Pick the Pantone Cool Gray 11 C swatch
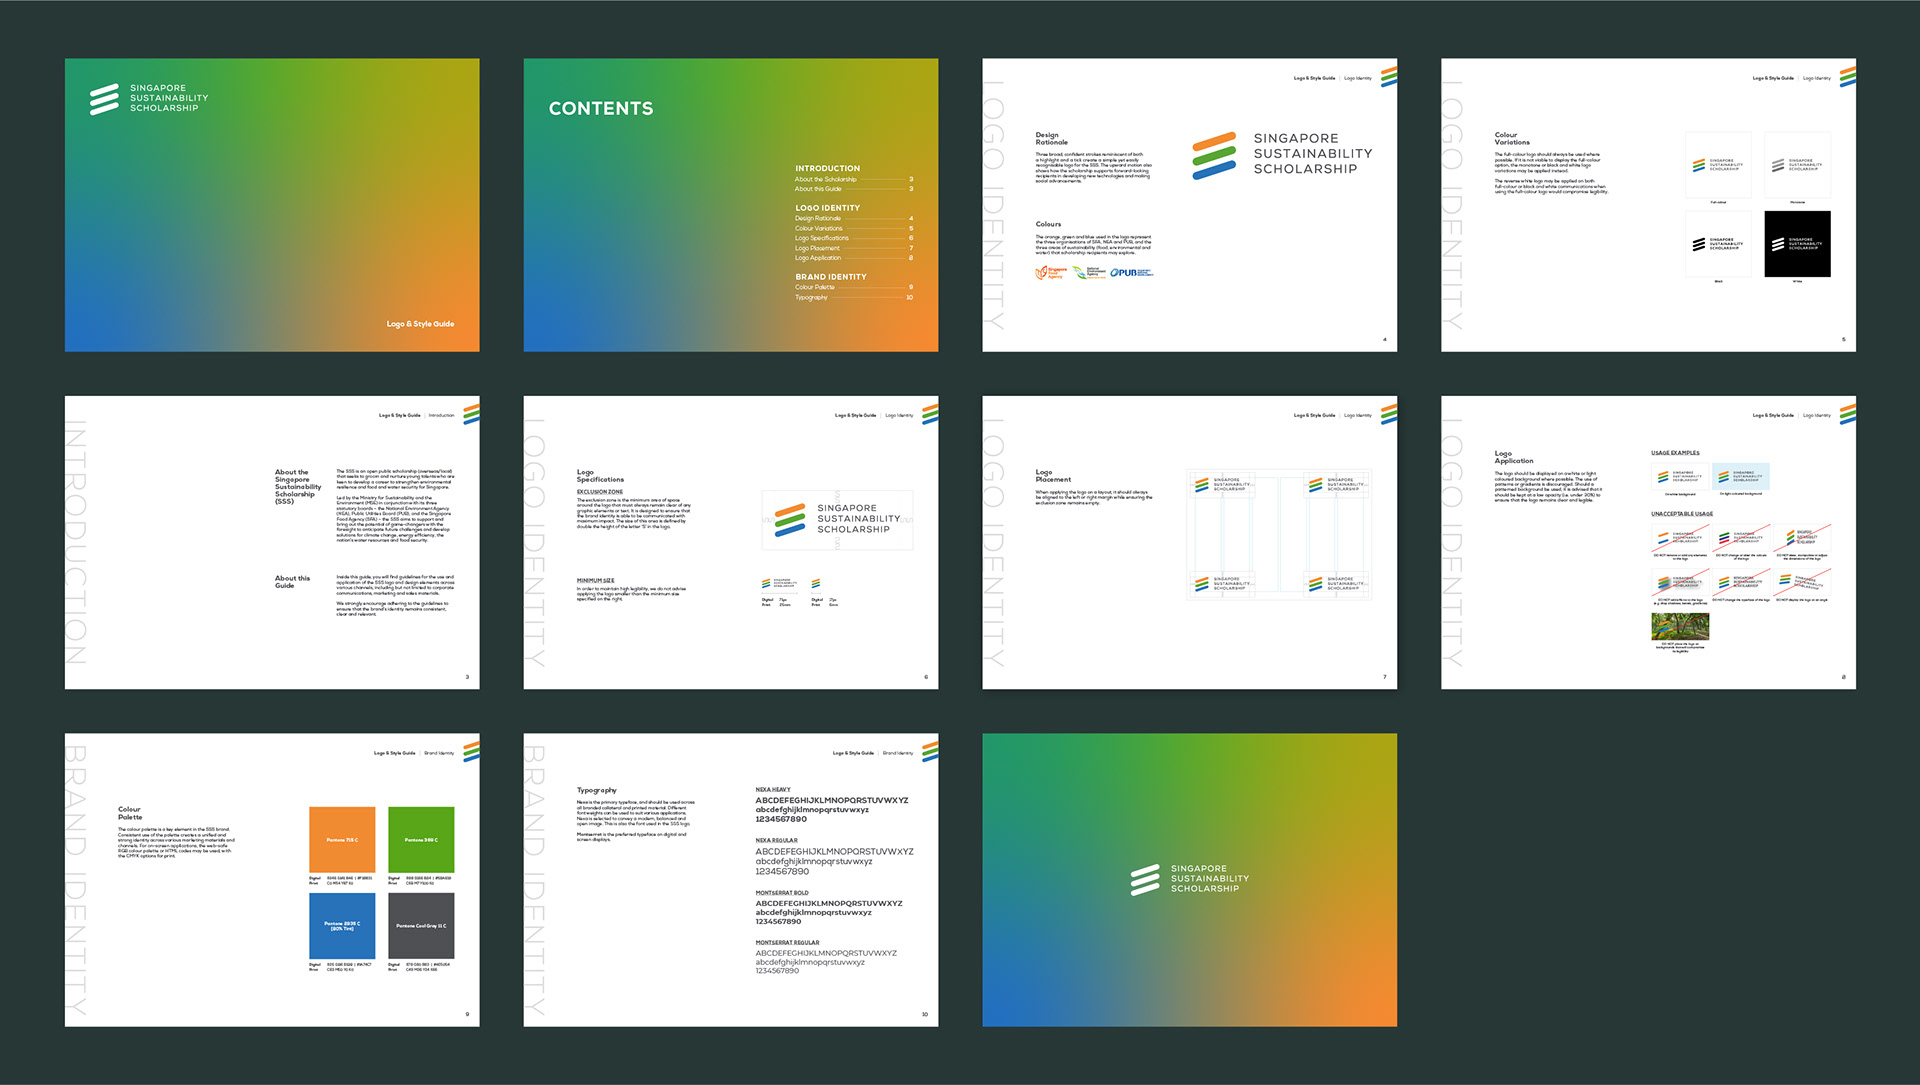Image resolution: width=1920 pixels, height=1085 pixels. [x=421, y=926]
